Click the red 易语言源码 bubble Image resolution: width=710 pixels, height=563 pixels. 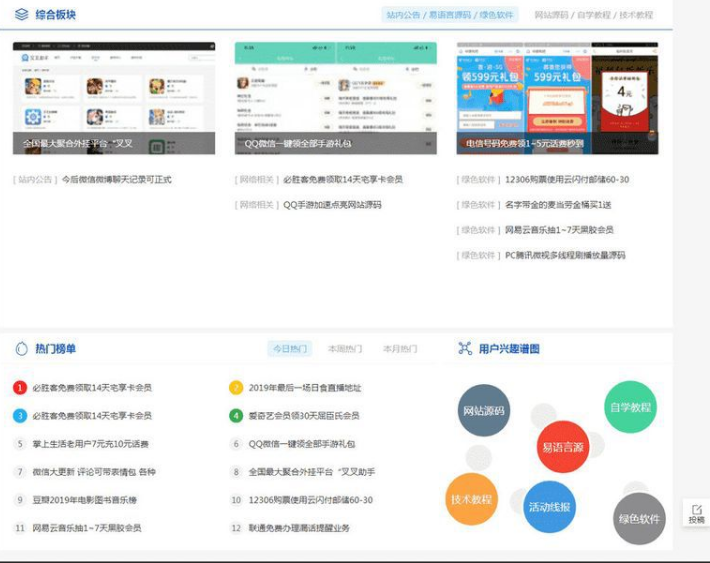561,447
